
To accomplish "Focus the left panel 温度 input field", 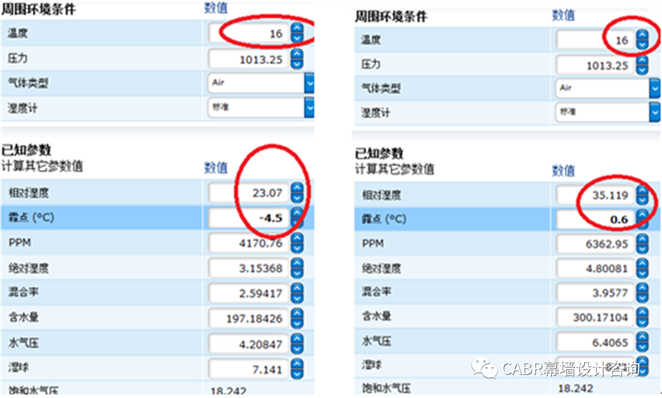I will [249, 33].
